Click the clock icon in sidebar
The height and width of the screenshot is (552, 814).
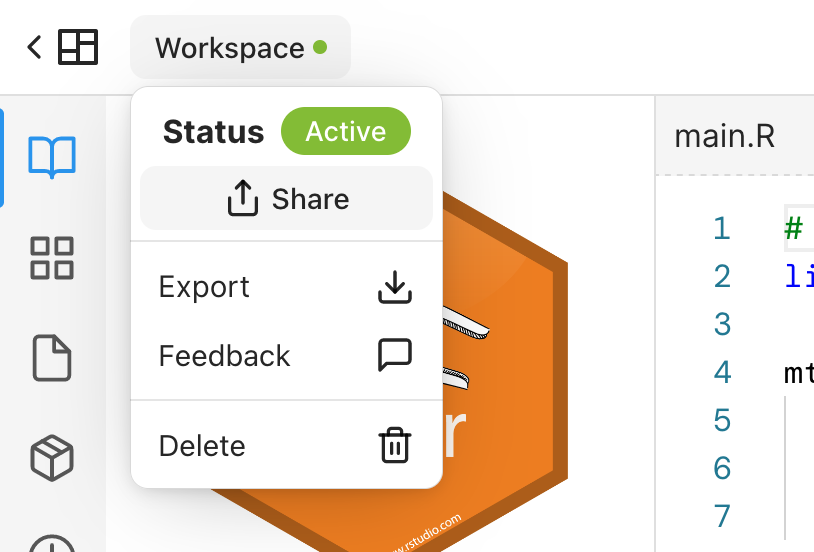(x=52, y=543)
